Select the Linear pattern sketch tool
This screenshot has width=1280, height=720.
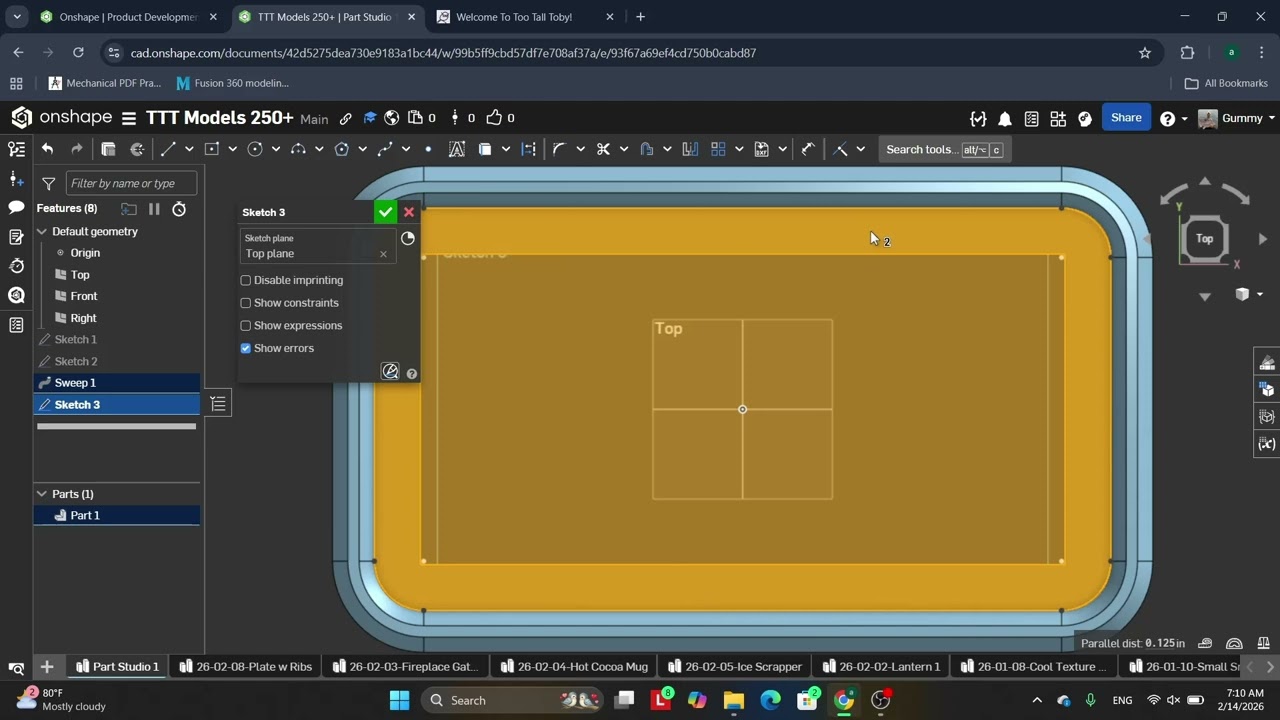(718, 149)
